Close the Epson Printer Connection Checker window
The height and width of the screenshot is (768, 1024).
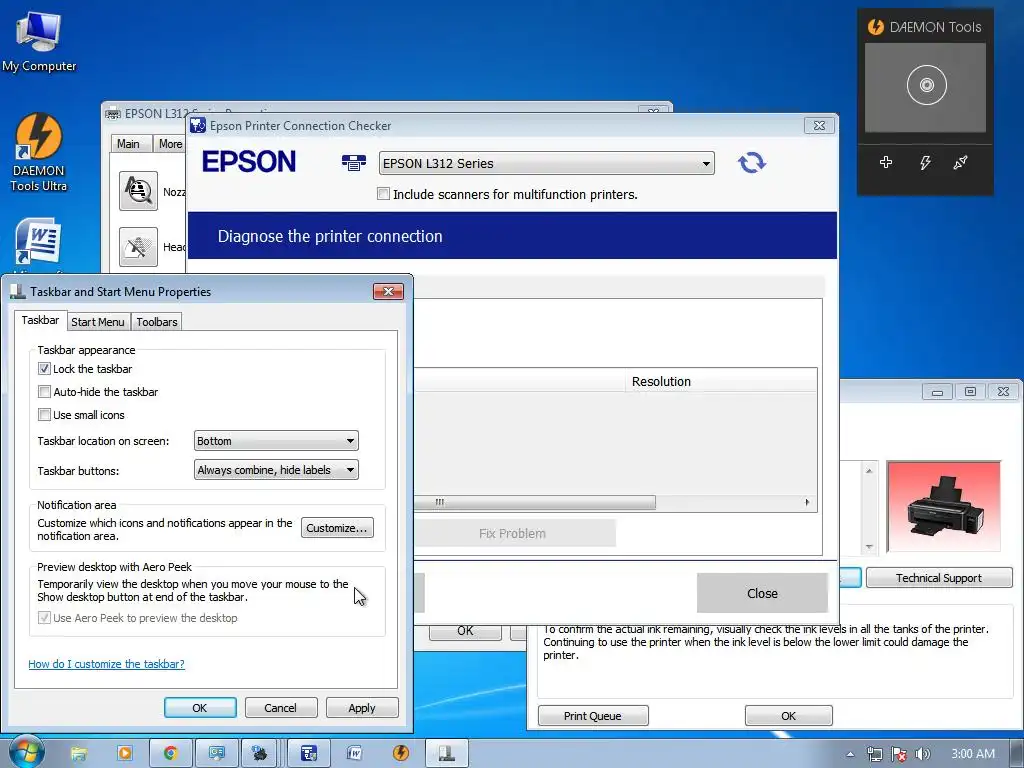pyautogui.click(x=820, y=125)
